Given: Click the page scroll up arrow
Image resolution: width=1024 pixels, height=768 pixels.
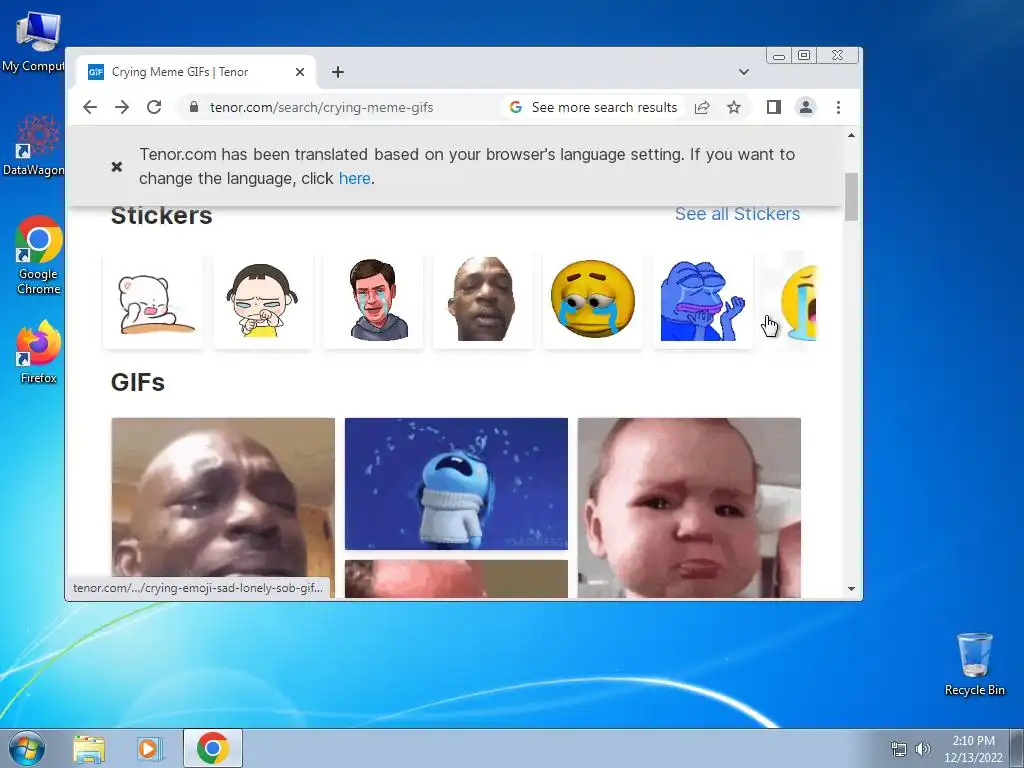Looking at the screenshot, I should click(x=851, y=135).
